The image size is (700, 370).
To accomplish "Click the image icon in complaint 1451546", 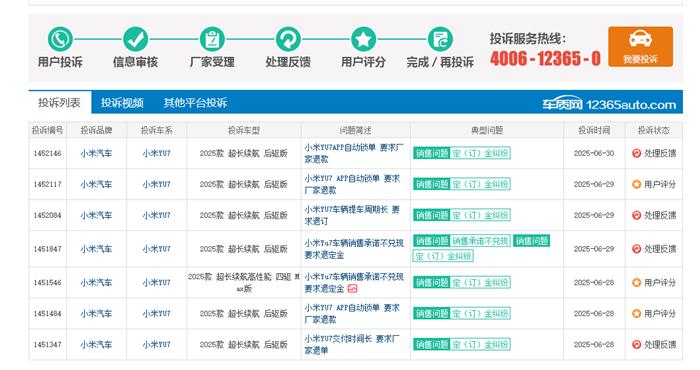I will 352,289.
